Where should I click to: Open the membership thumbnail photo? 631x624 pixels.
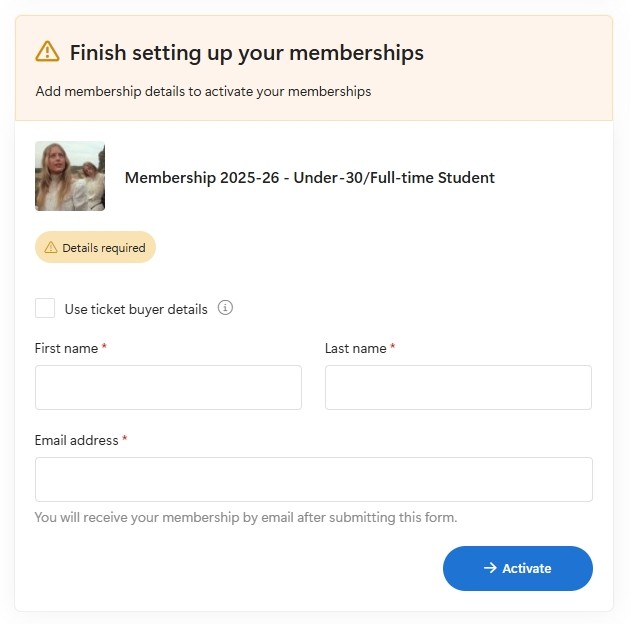click(x=70, y=176)
